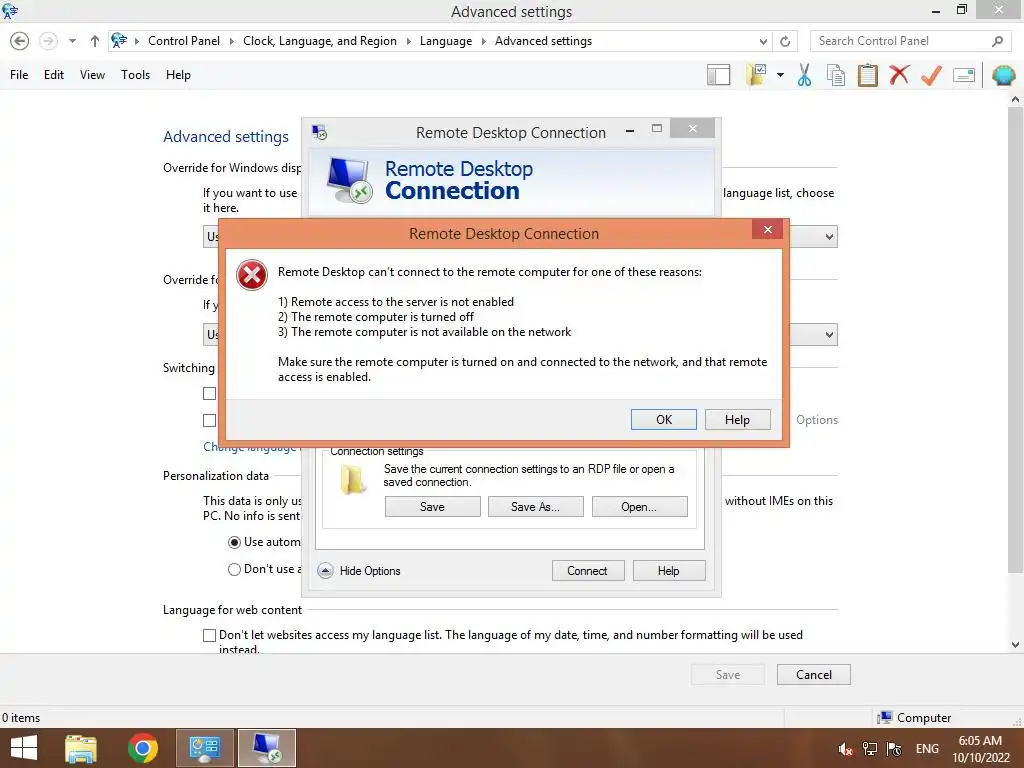Click Cancel in Advanced settings
1024x768 pixels.
pyautogui.click(x=814, y=675)
